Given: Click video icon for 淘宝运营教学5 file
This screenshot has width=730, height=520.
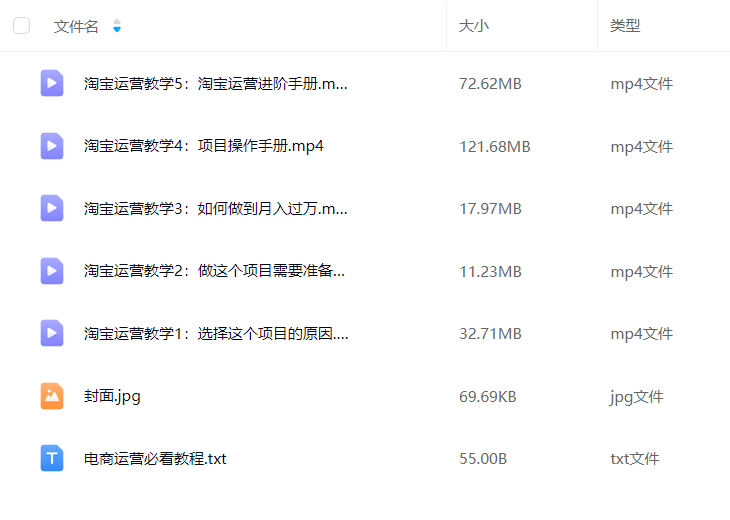Looking at the screenshot, I should (52, 83).
